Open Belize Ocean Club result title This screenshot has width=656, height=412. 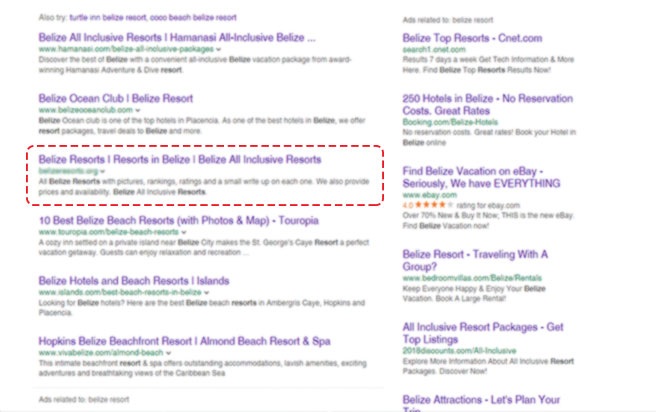(116, 99)
